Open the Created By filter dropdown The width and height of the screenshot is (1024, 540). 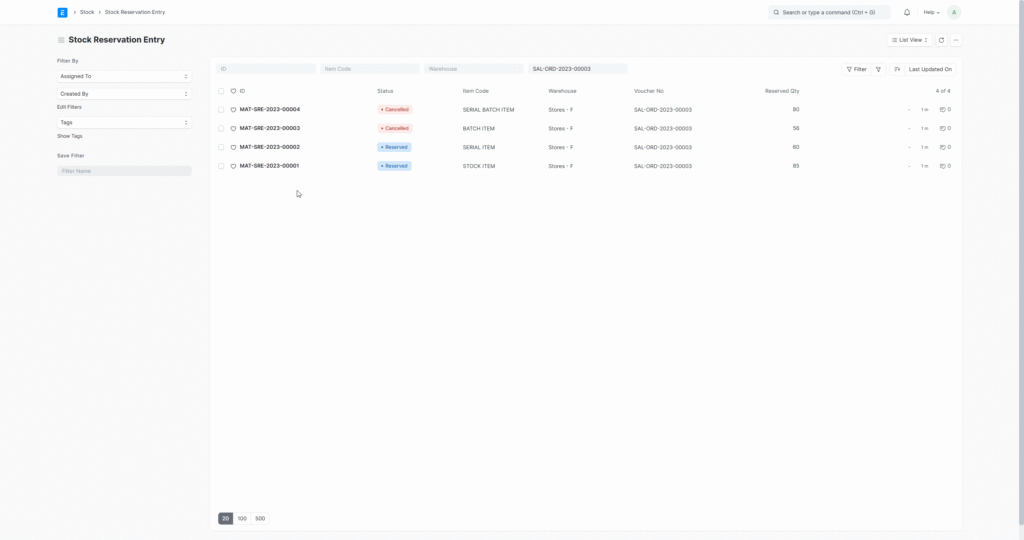pos(124,94)
